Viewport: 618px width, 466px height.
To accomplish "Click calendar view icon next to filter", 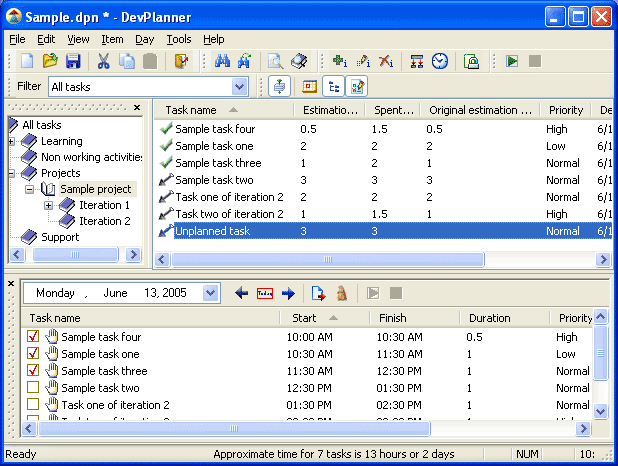I will tap(309, 86).
